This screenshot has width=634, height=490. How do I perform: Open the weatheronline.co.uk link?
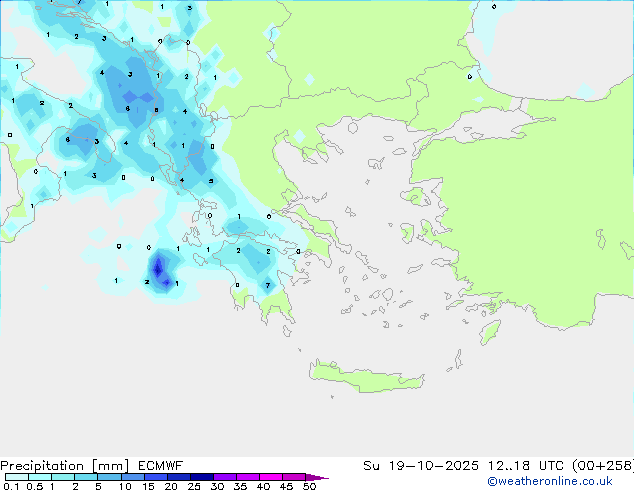(550, 482)
